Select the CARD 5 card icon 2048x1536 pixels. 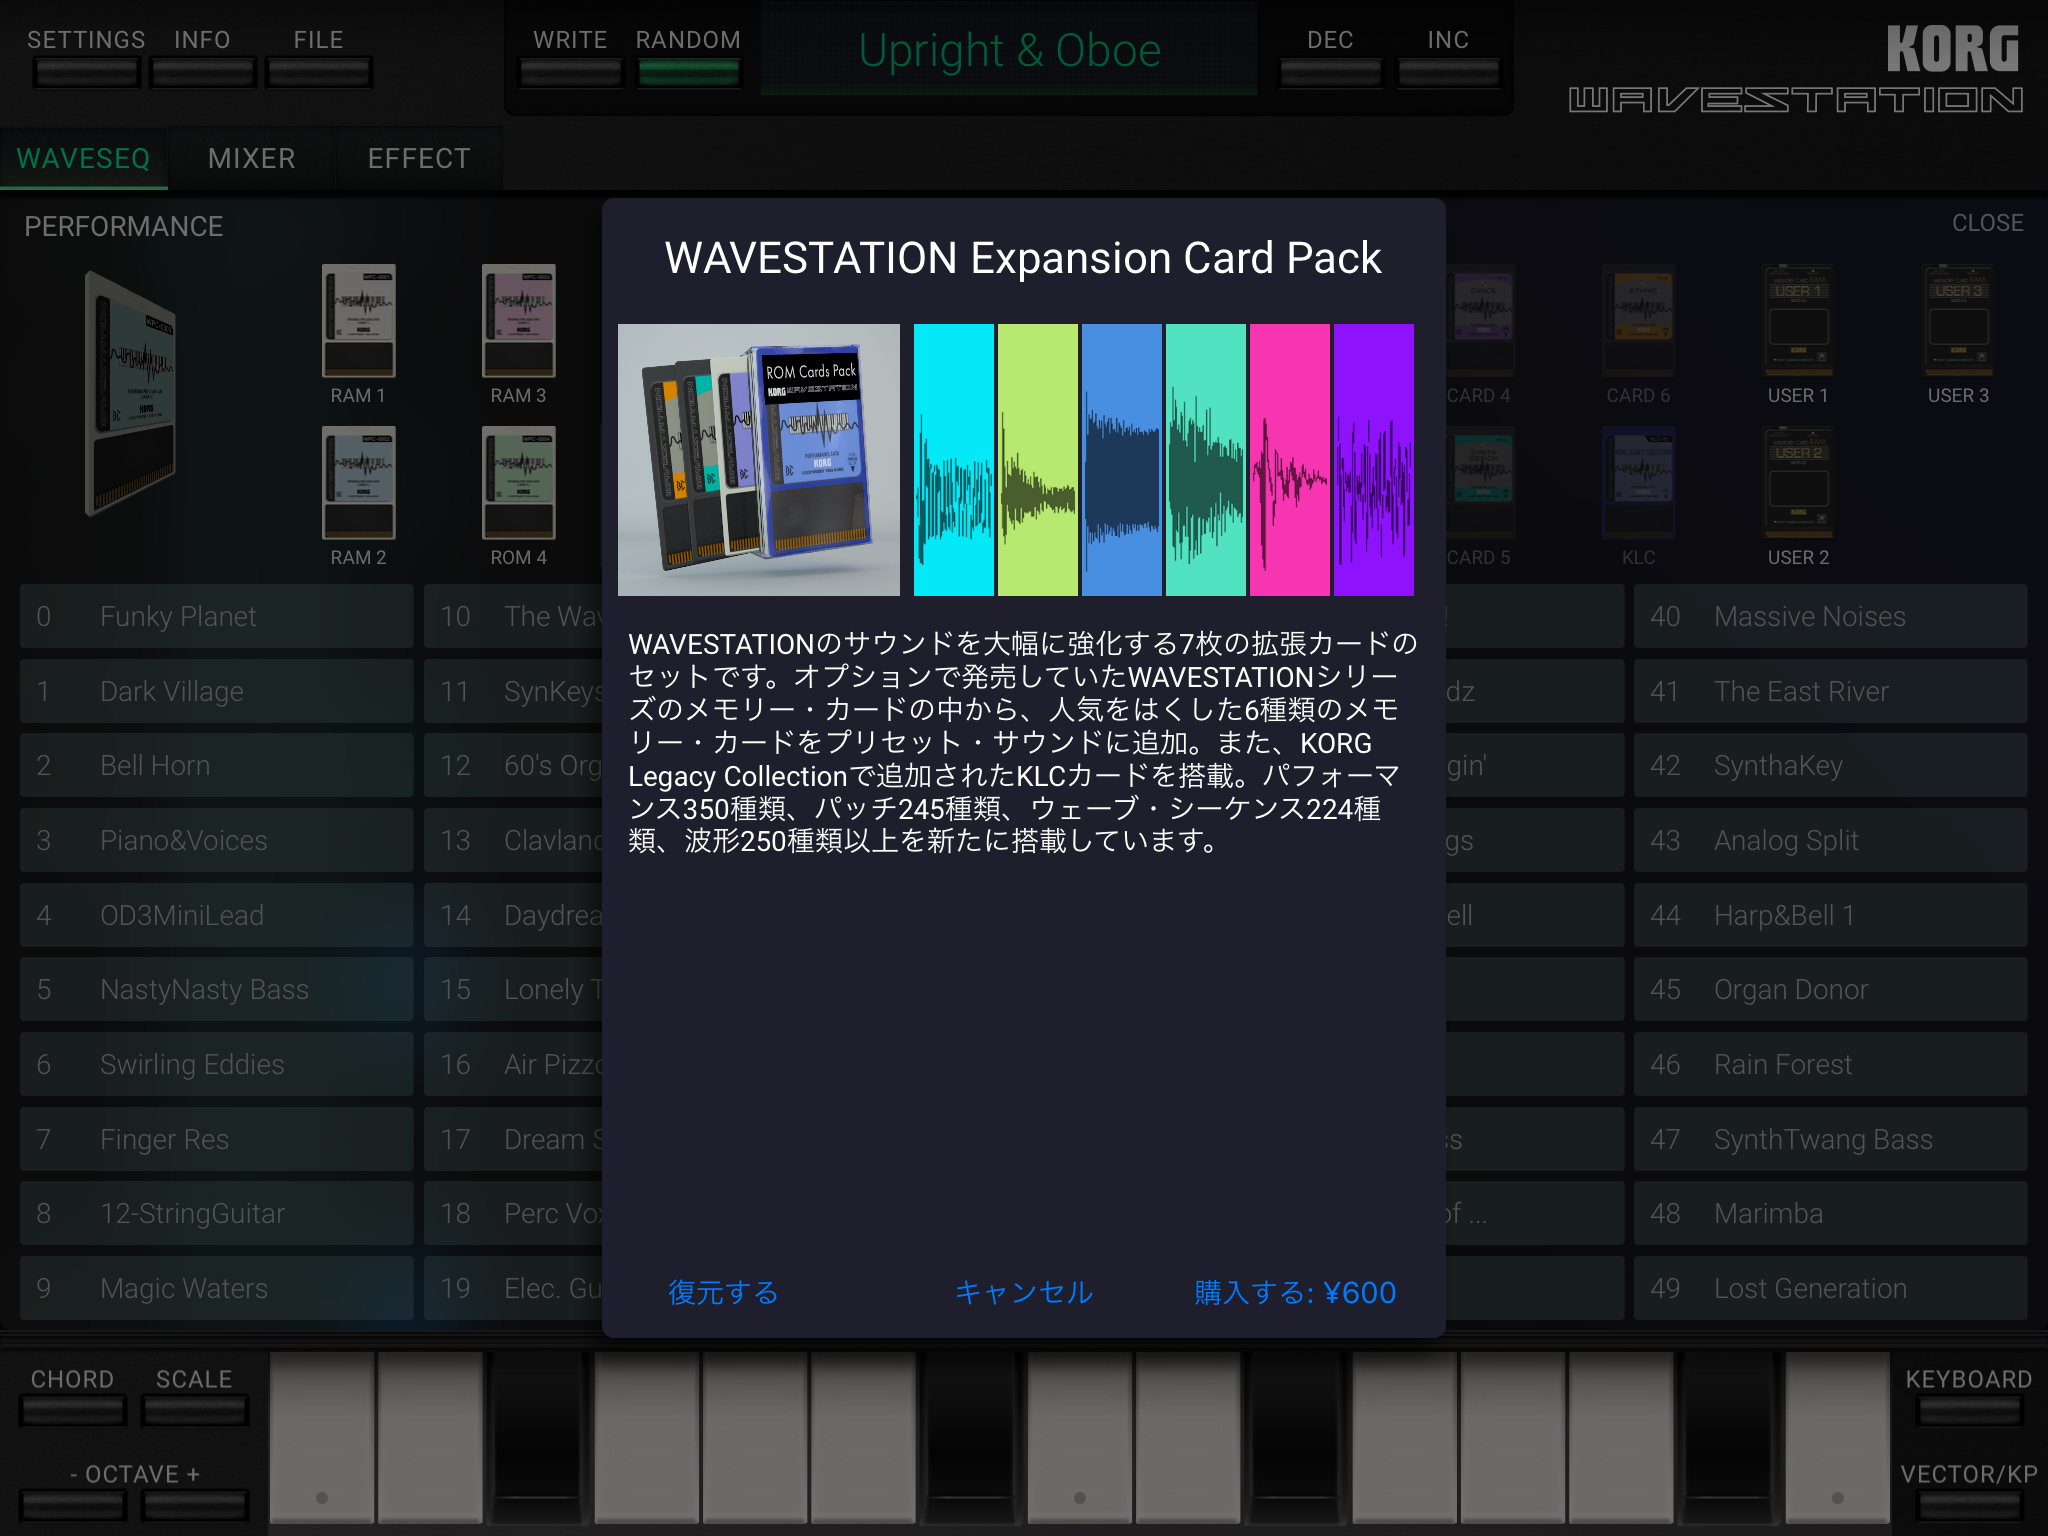[1481, 482]
